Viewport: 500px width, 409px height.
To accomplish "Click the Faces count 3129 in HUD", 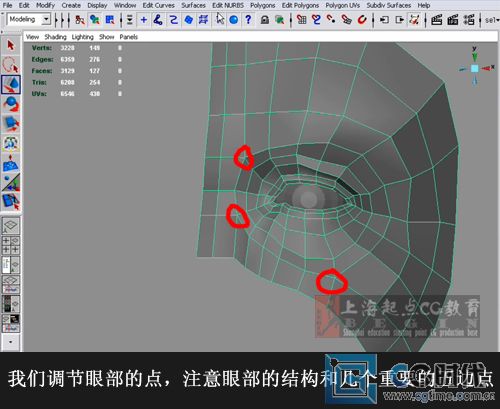I will click(67, 71).
